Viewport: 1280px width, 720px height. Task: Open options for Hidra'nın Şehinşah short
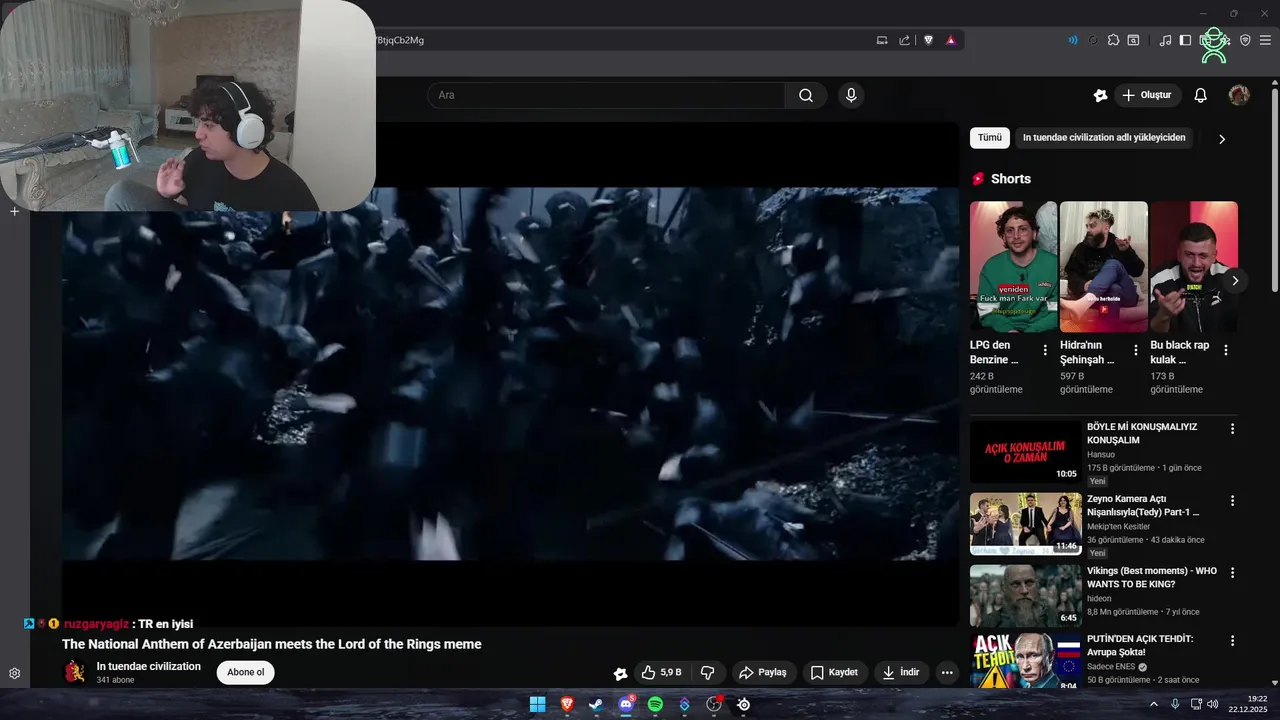[x=1135, y=350]
